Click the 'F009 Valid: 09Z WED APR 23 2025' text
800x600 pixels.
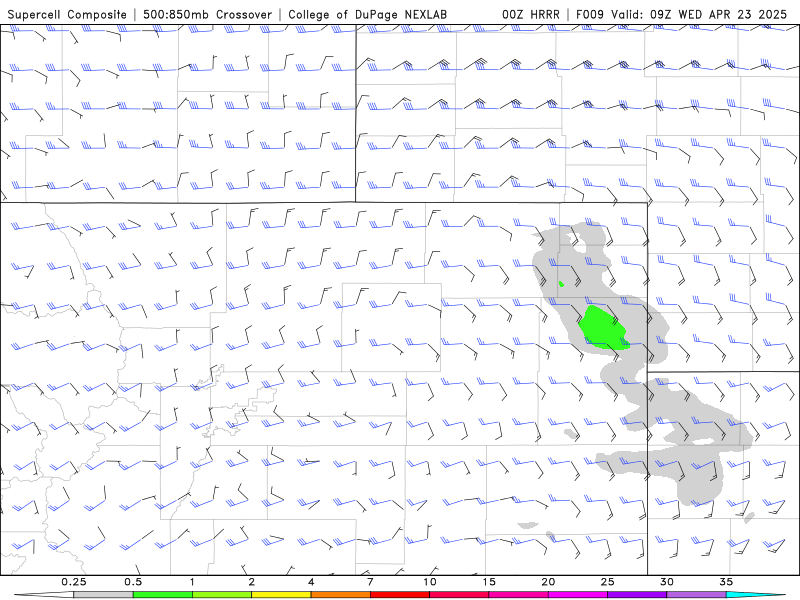tap(681, 14)
